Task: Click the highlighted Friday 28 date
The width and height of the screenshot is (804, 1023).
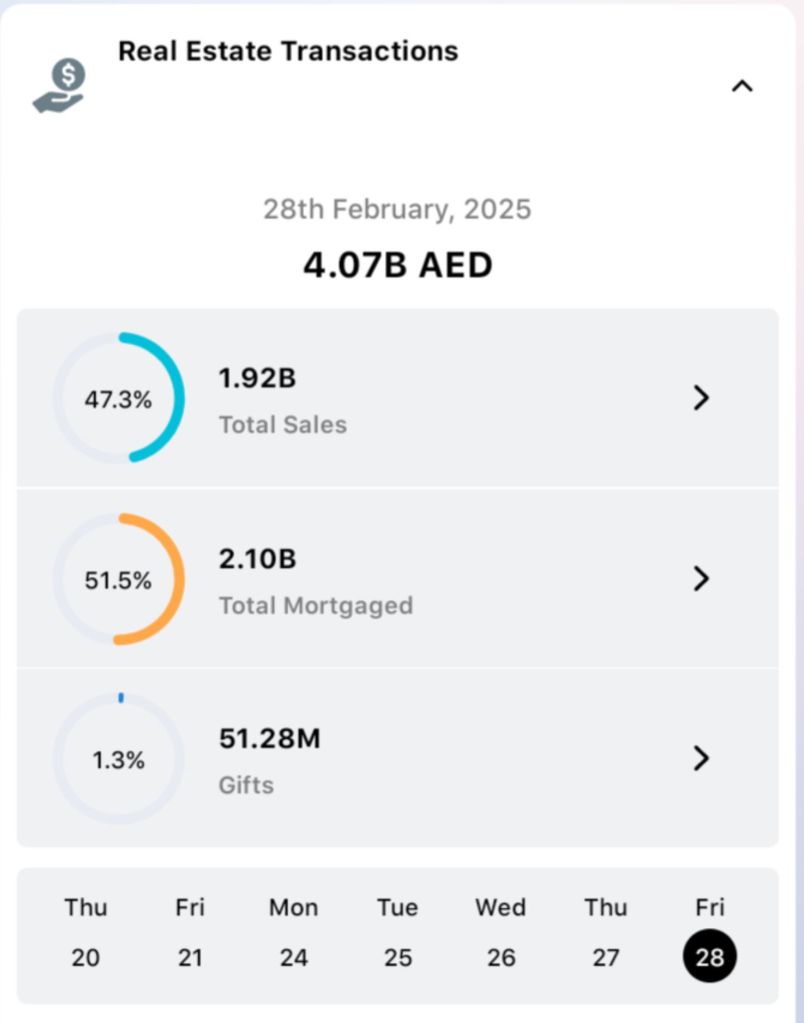Action: [710, 956]
